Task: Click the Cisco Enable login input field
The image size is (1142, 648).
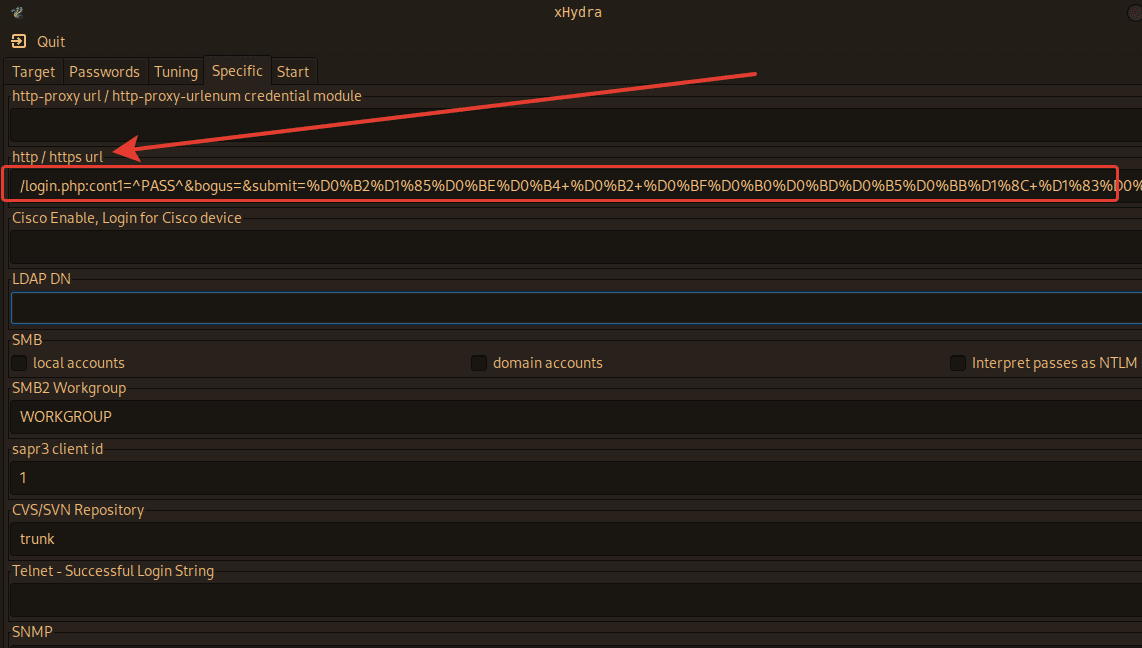Action: point(570,247)
